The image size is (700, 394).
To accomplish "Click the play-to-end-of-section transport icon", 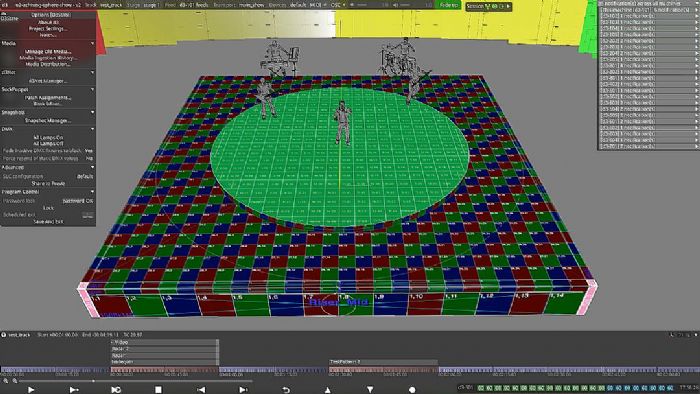I will (x=74, y=390).
